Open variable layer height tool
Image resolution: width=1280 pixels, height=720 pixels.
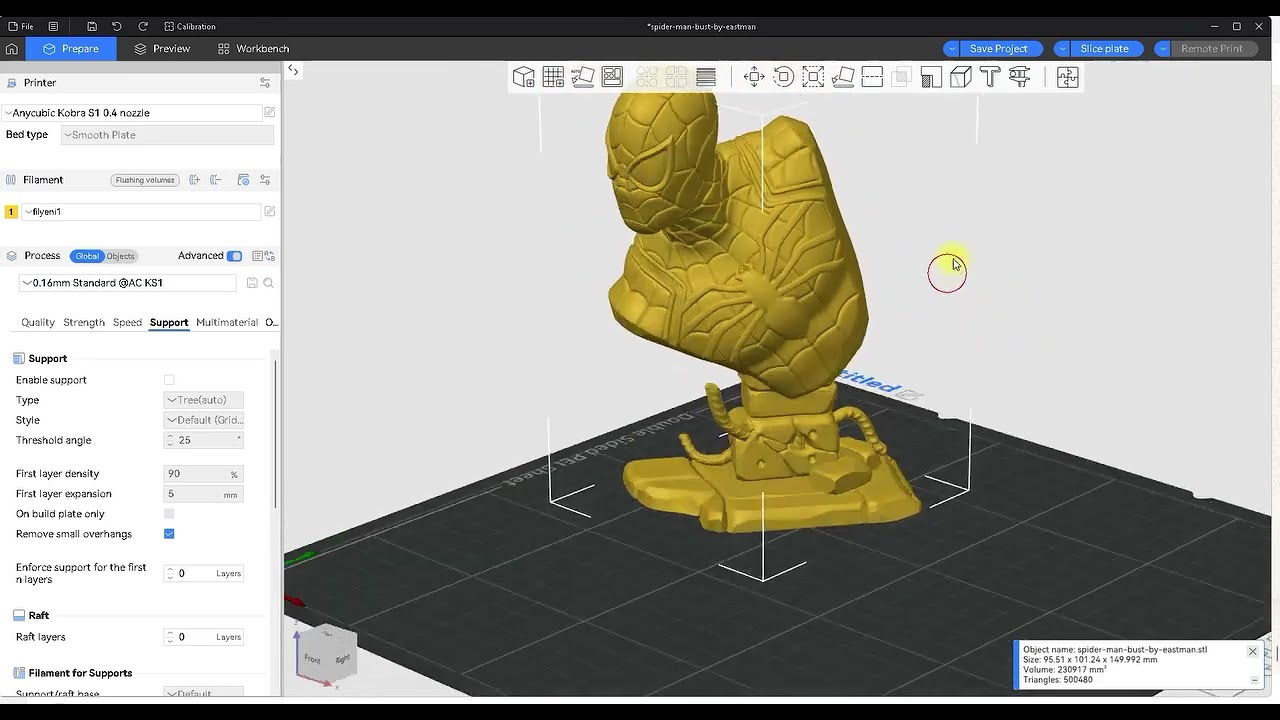(706, 77)
